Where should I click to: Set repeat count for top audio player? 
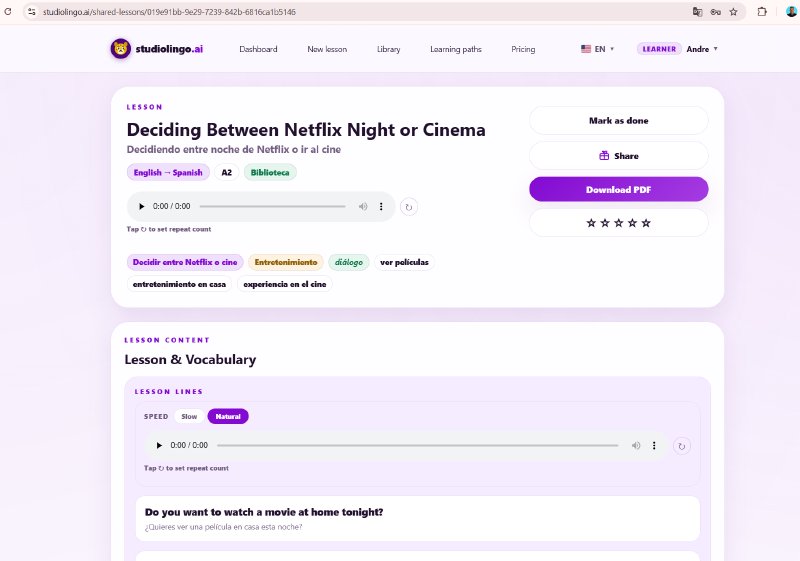tap(409, 207)
